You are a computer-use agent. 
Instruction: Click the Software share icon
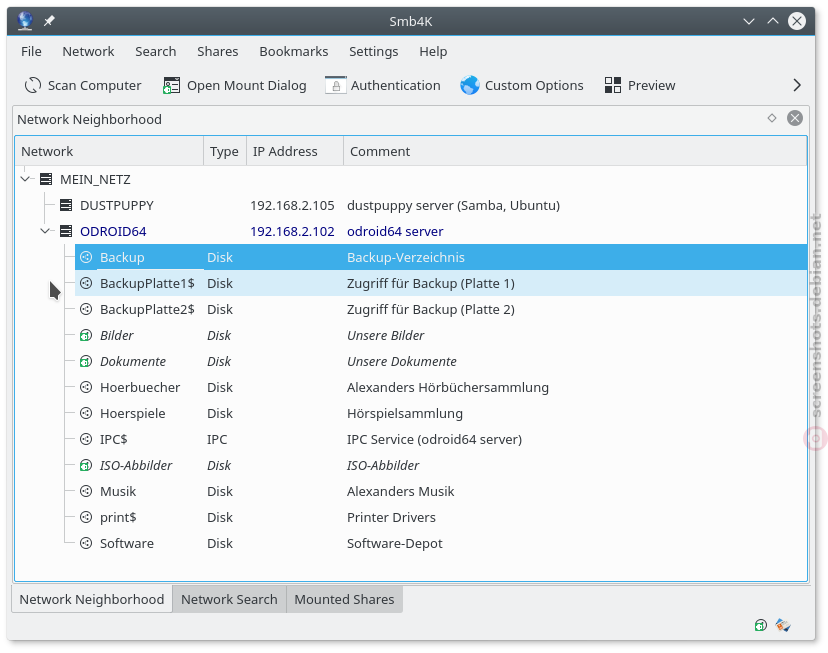86,543
